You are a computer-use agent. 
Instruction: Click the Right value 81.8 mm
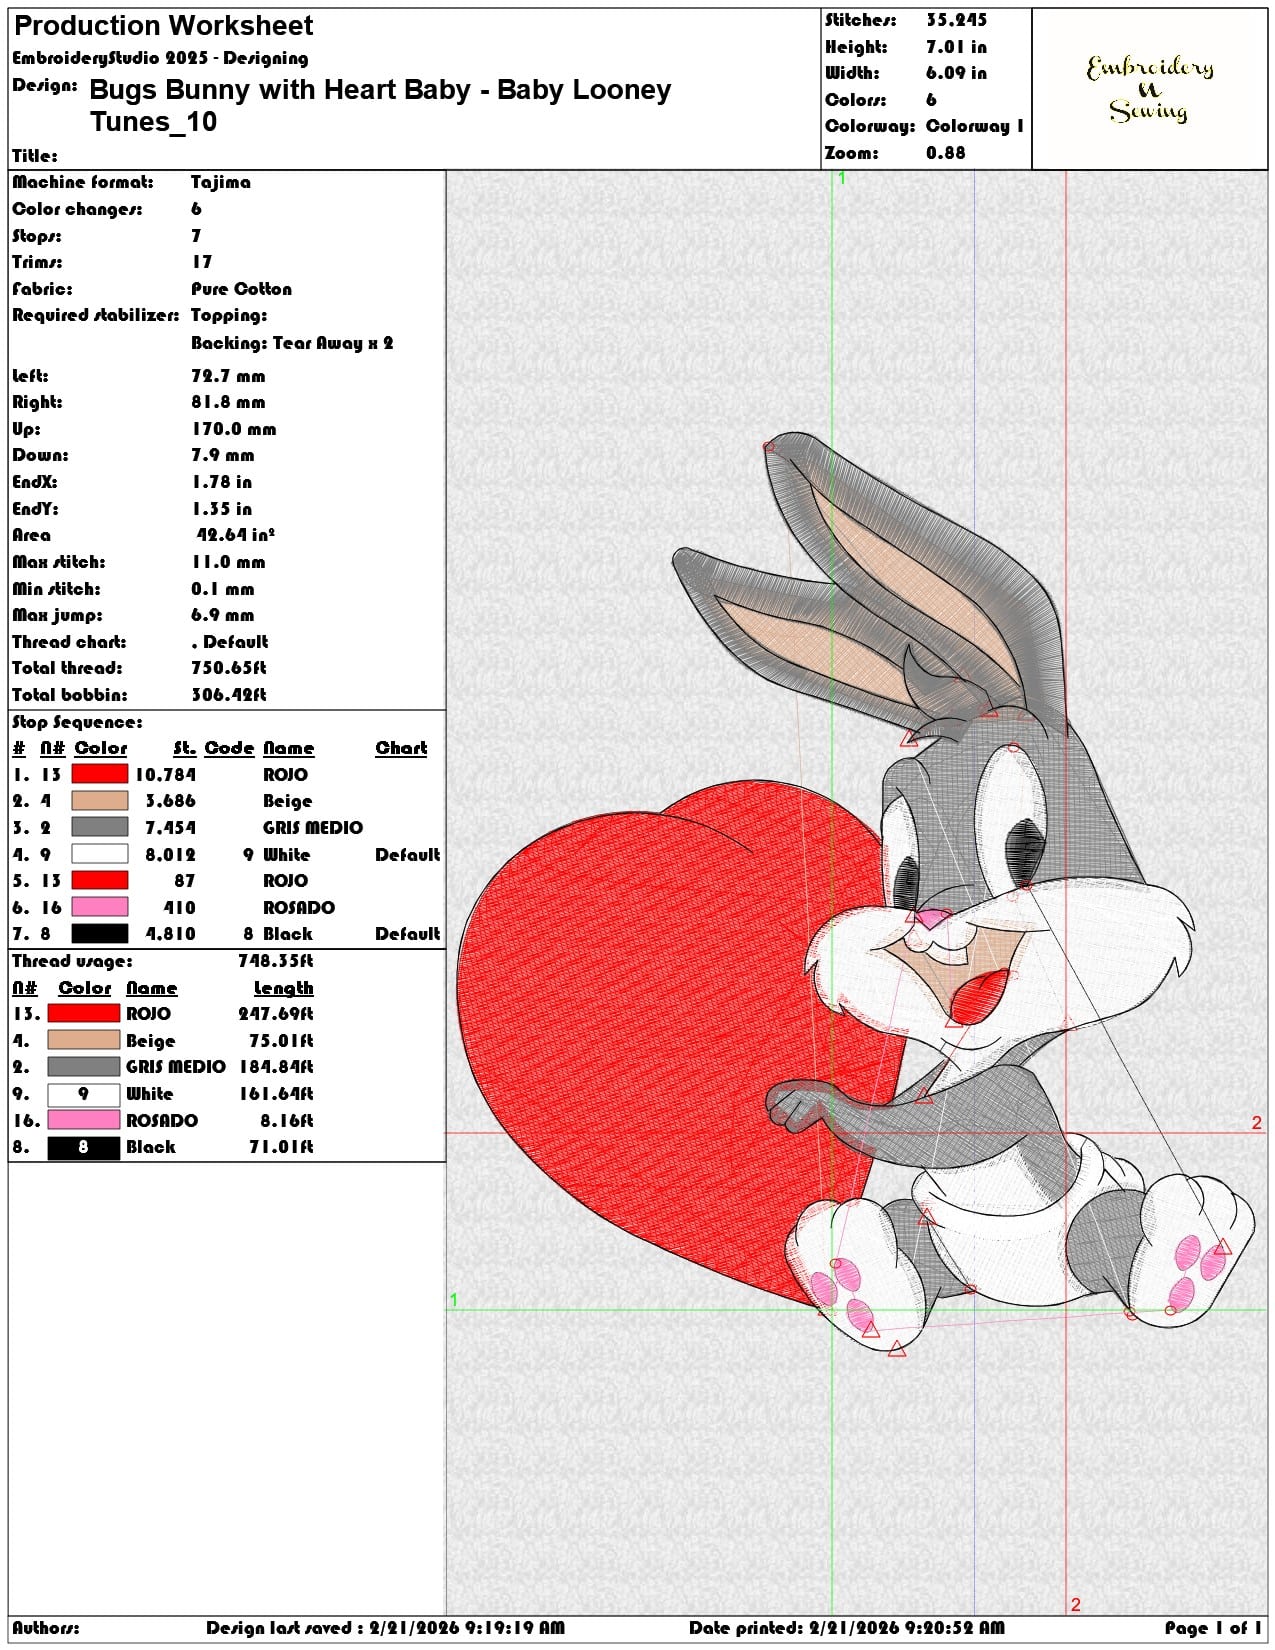coord(228,402)
